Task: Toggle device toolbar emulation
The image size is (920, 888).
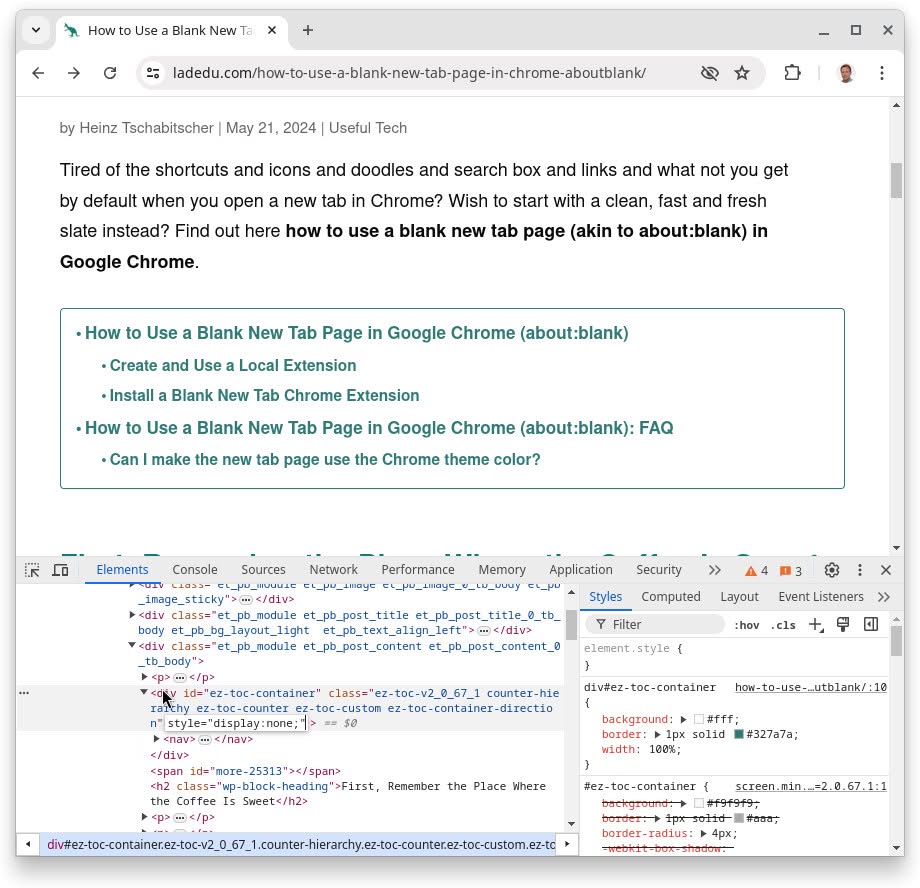Action: 60,570
